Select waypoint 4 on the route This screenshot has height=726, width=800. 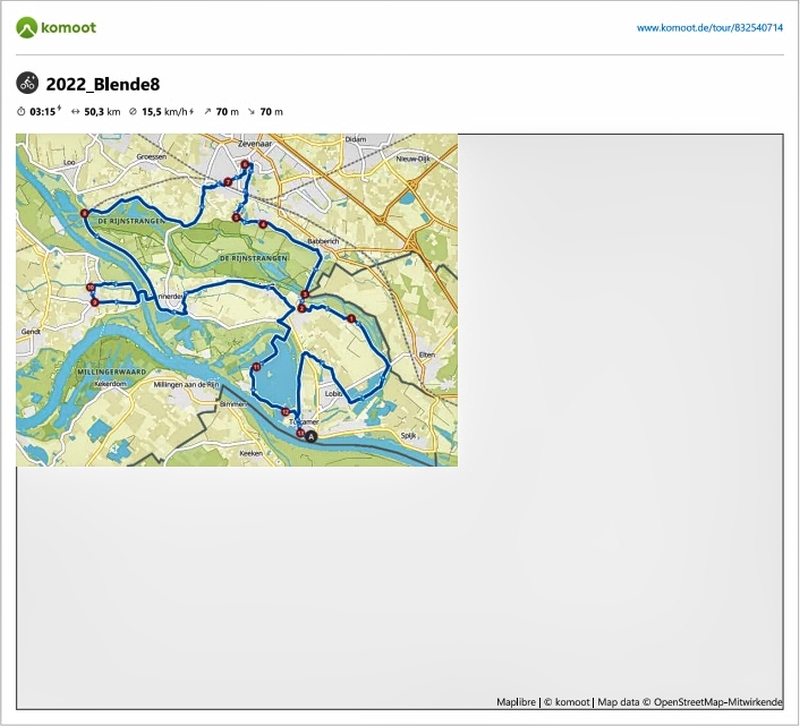[262, 224]
